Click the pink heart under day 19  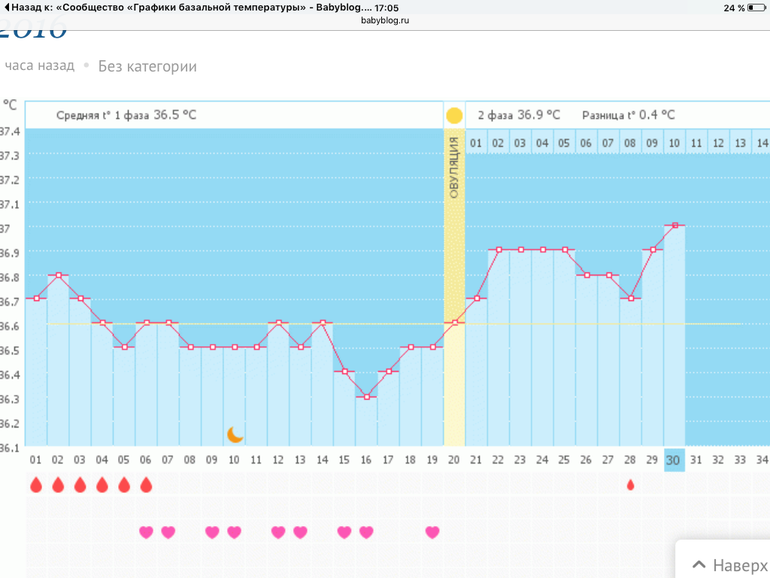[x=432, y=532]
